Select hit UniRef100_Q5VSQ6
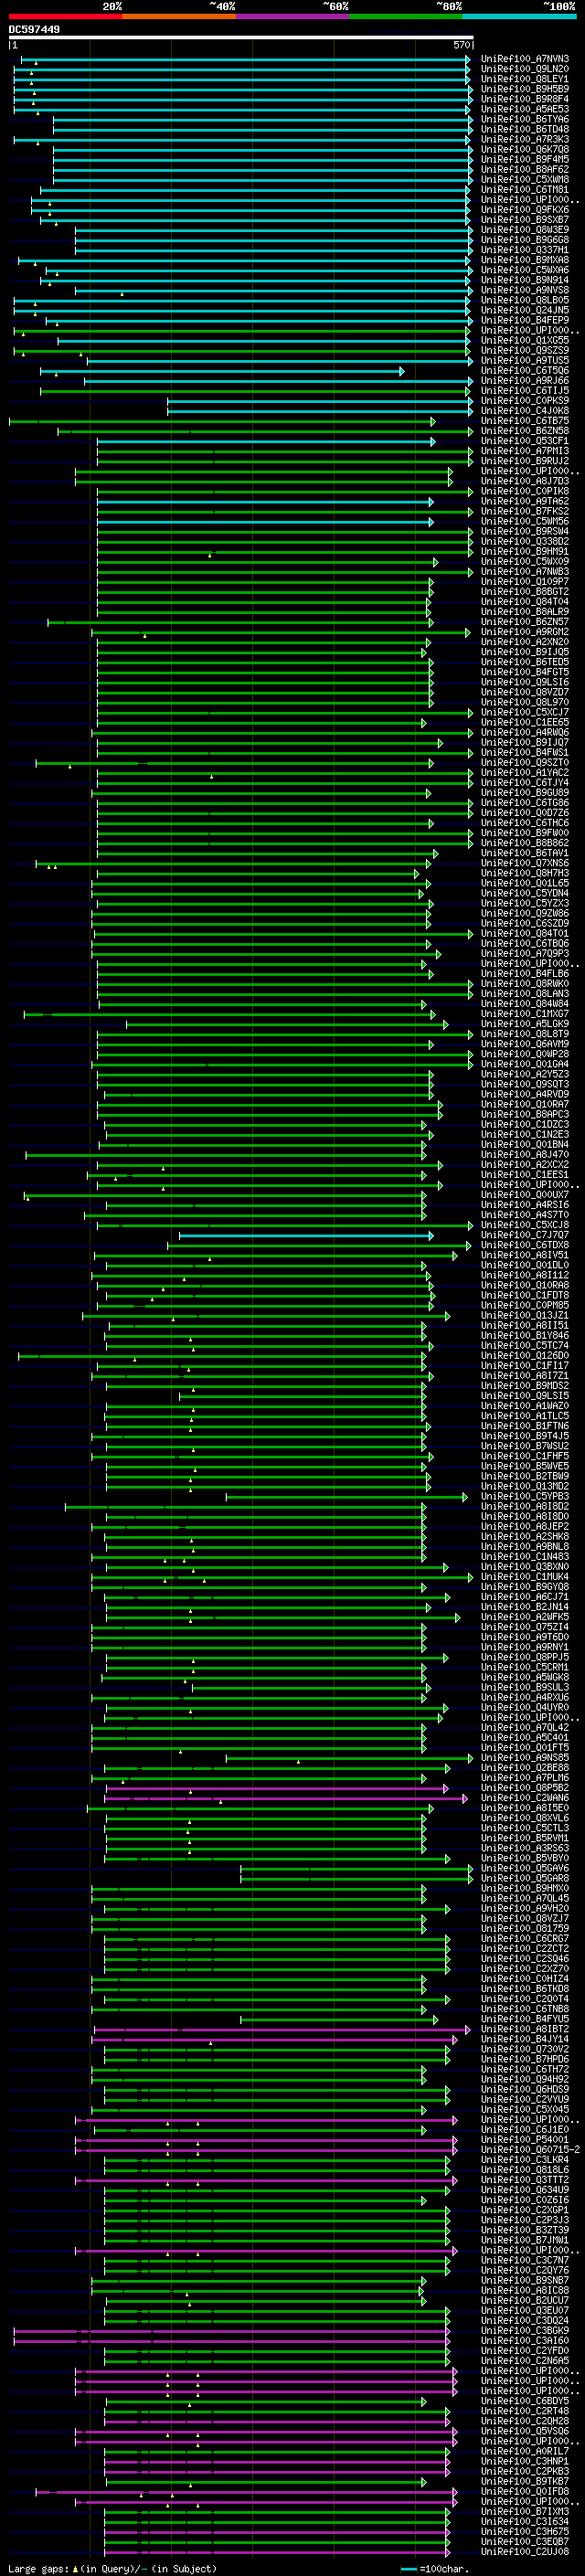The width and height of the screenshot is (585, 2576). [x=525, y=2431]
